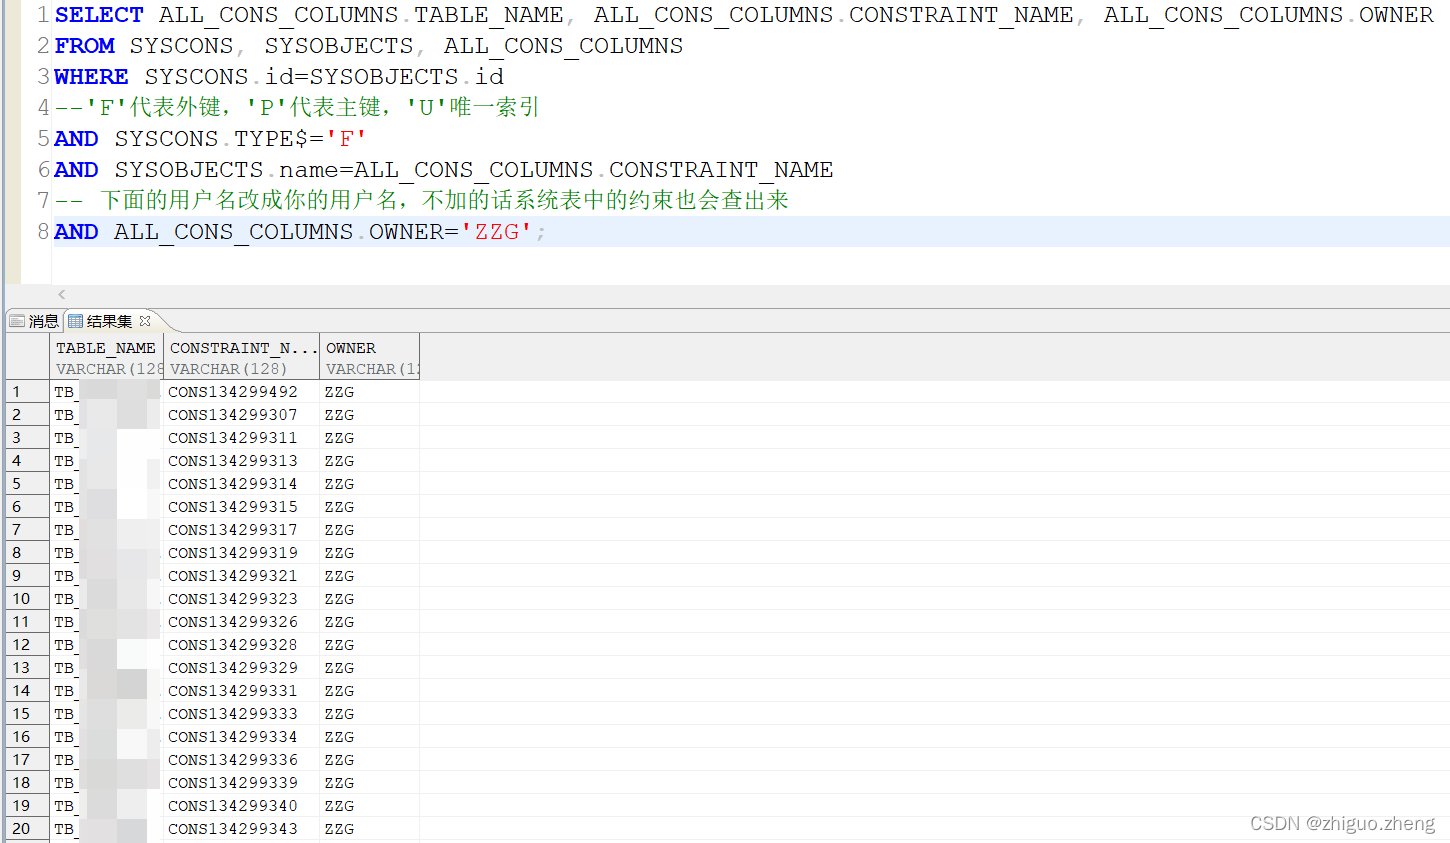This screenshot has height=843, width=1450.
Task: Click cell CONS134299492
Action: pos(241,392)
